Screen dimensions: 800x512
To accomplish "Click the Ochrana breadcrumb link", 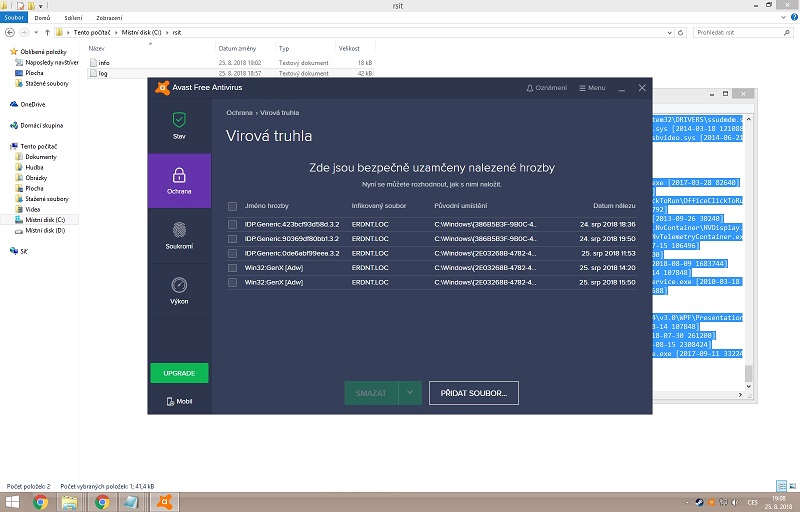I will (x=239, y=113).
